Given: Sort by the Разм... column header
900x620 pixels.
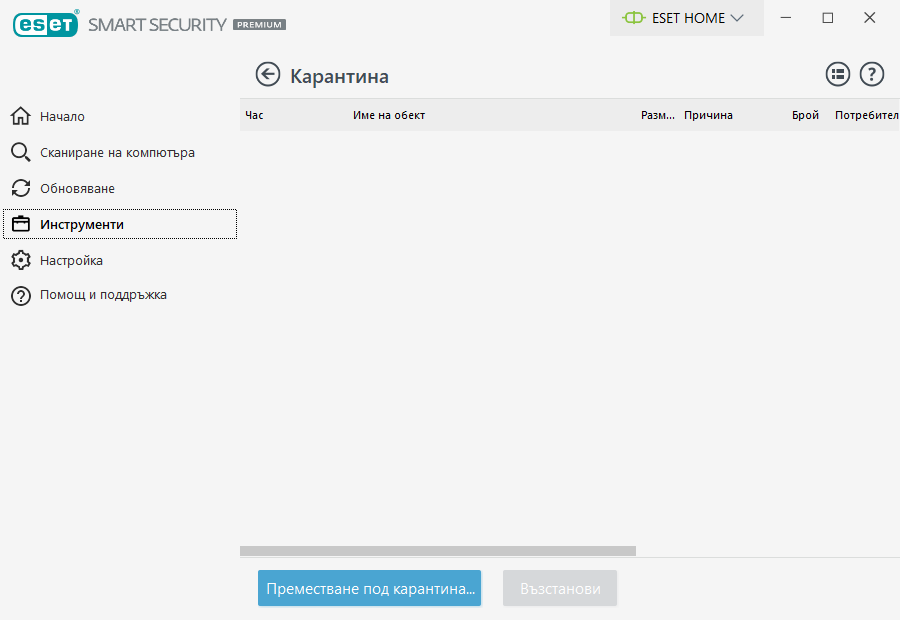Looking at the screenshot, I should (x=658, y=115).
